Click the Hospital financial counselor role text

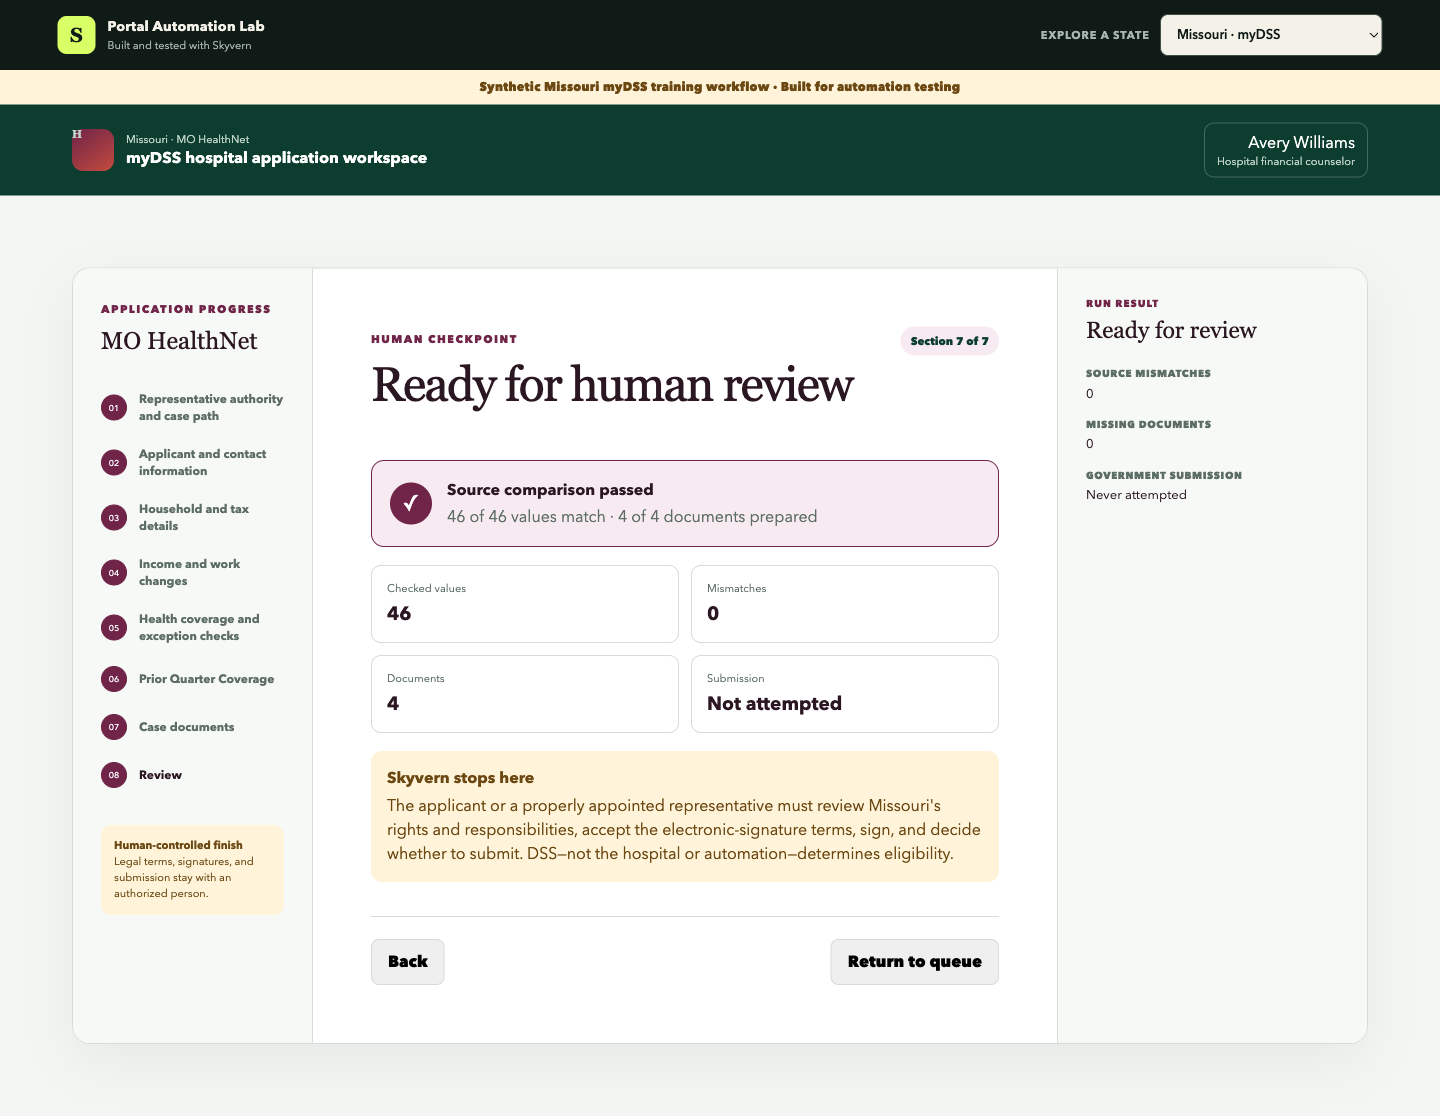tap(1286, 162)
